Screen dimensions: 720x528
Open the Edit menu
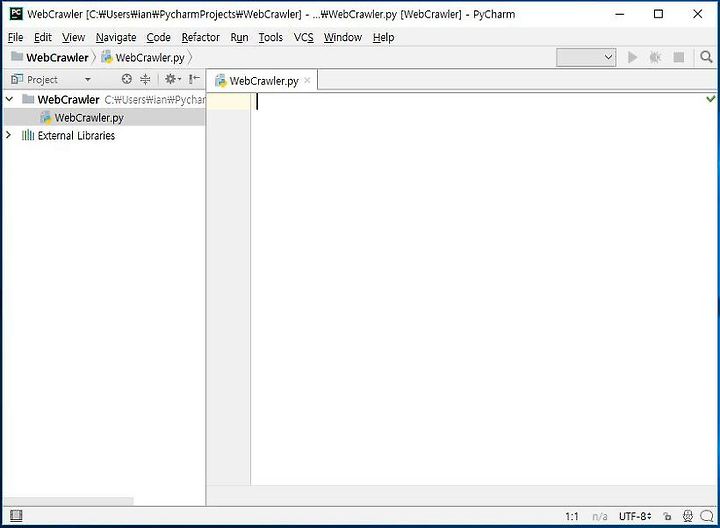tap(43, 37)
